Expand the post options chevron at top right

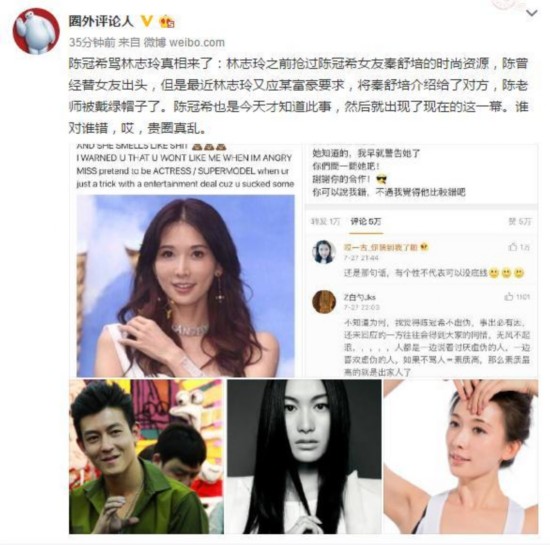click(532, 13)
